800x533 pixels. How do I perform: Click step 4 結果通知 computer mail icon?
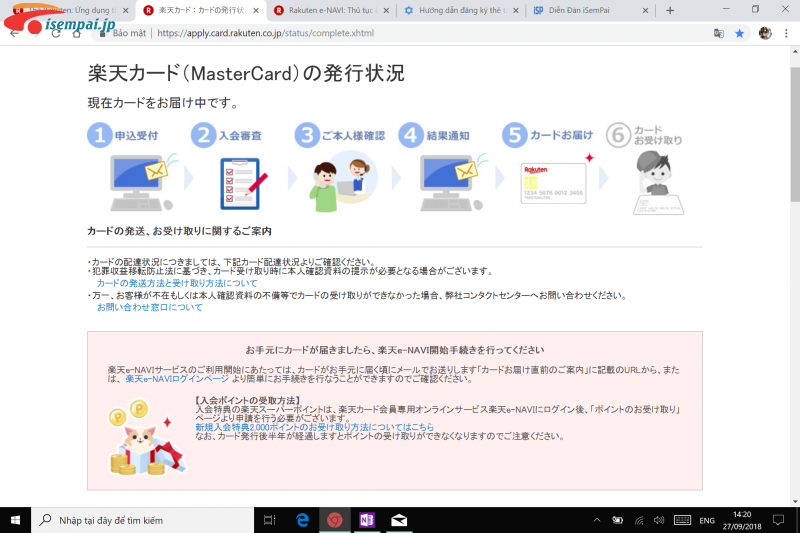(454, 182)
